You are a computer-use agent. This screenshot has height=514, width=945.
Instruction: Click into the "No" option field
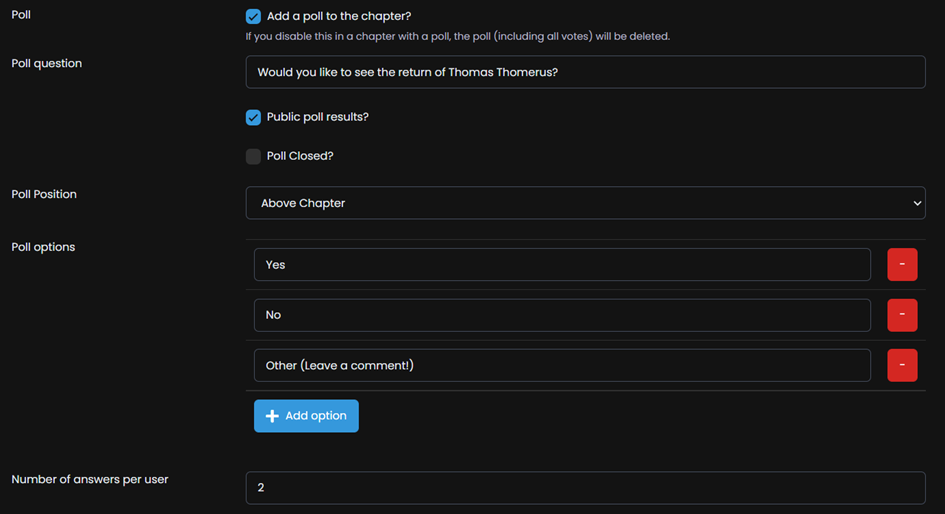562,315
